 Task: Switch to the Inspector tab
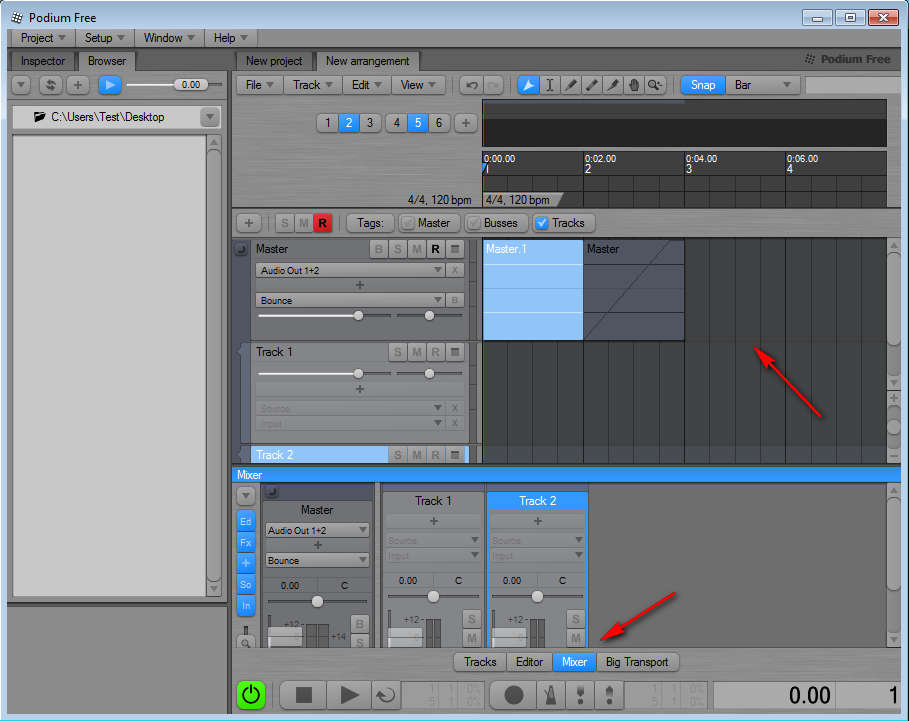pyautogui.click(x=43, y=61)
